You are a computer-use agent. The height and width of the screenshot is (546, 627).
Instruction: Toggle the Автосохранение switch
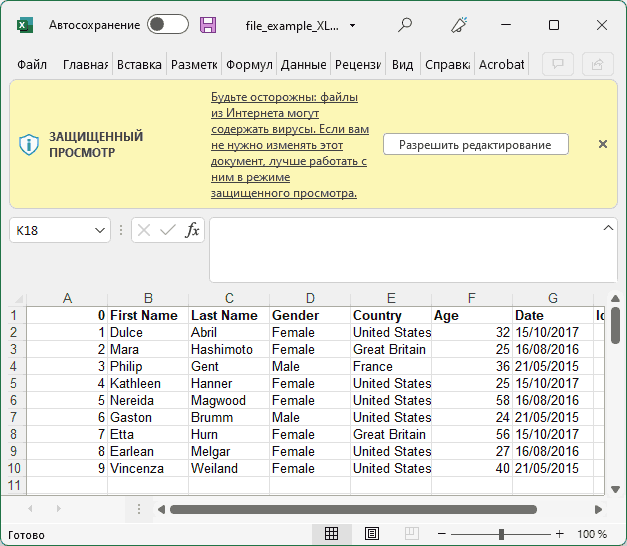point(168,24)
